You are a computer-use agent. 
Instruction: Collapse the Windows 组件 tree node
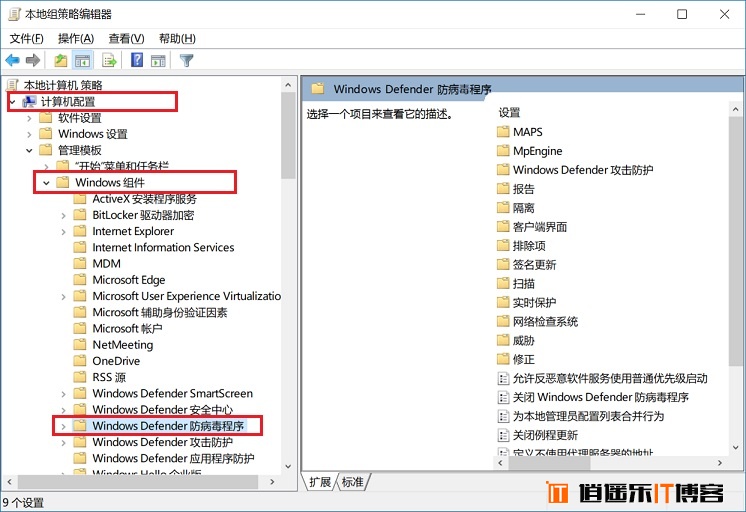[x=46, y=183]
